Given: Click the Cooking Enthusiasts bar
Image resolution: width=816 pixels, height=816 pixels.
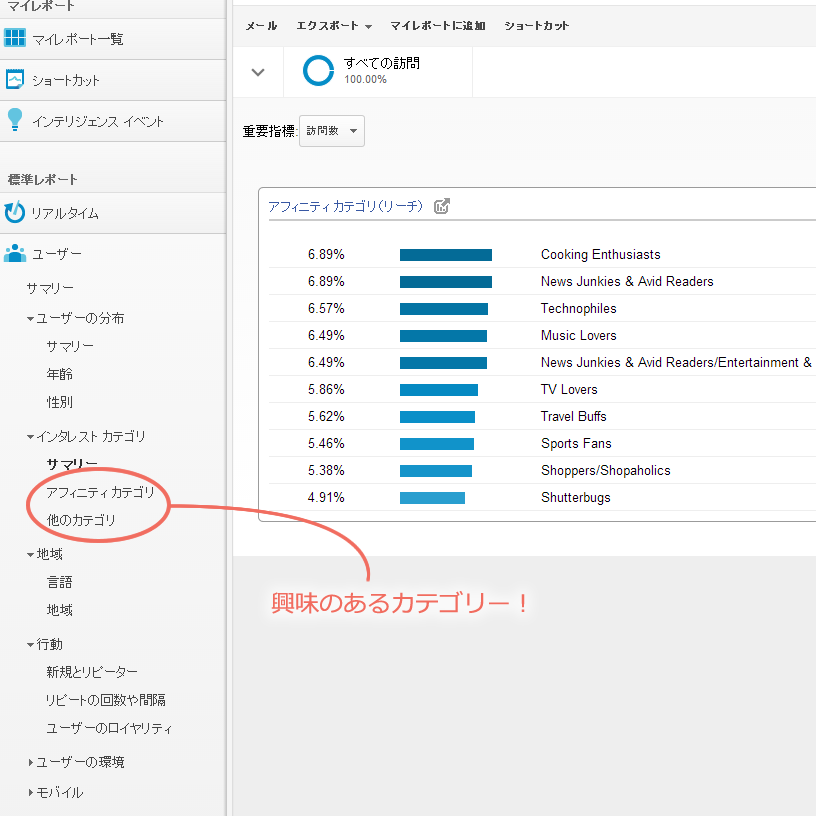Looking at the screenshot, I should tap(446, 255).
